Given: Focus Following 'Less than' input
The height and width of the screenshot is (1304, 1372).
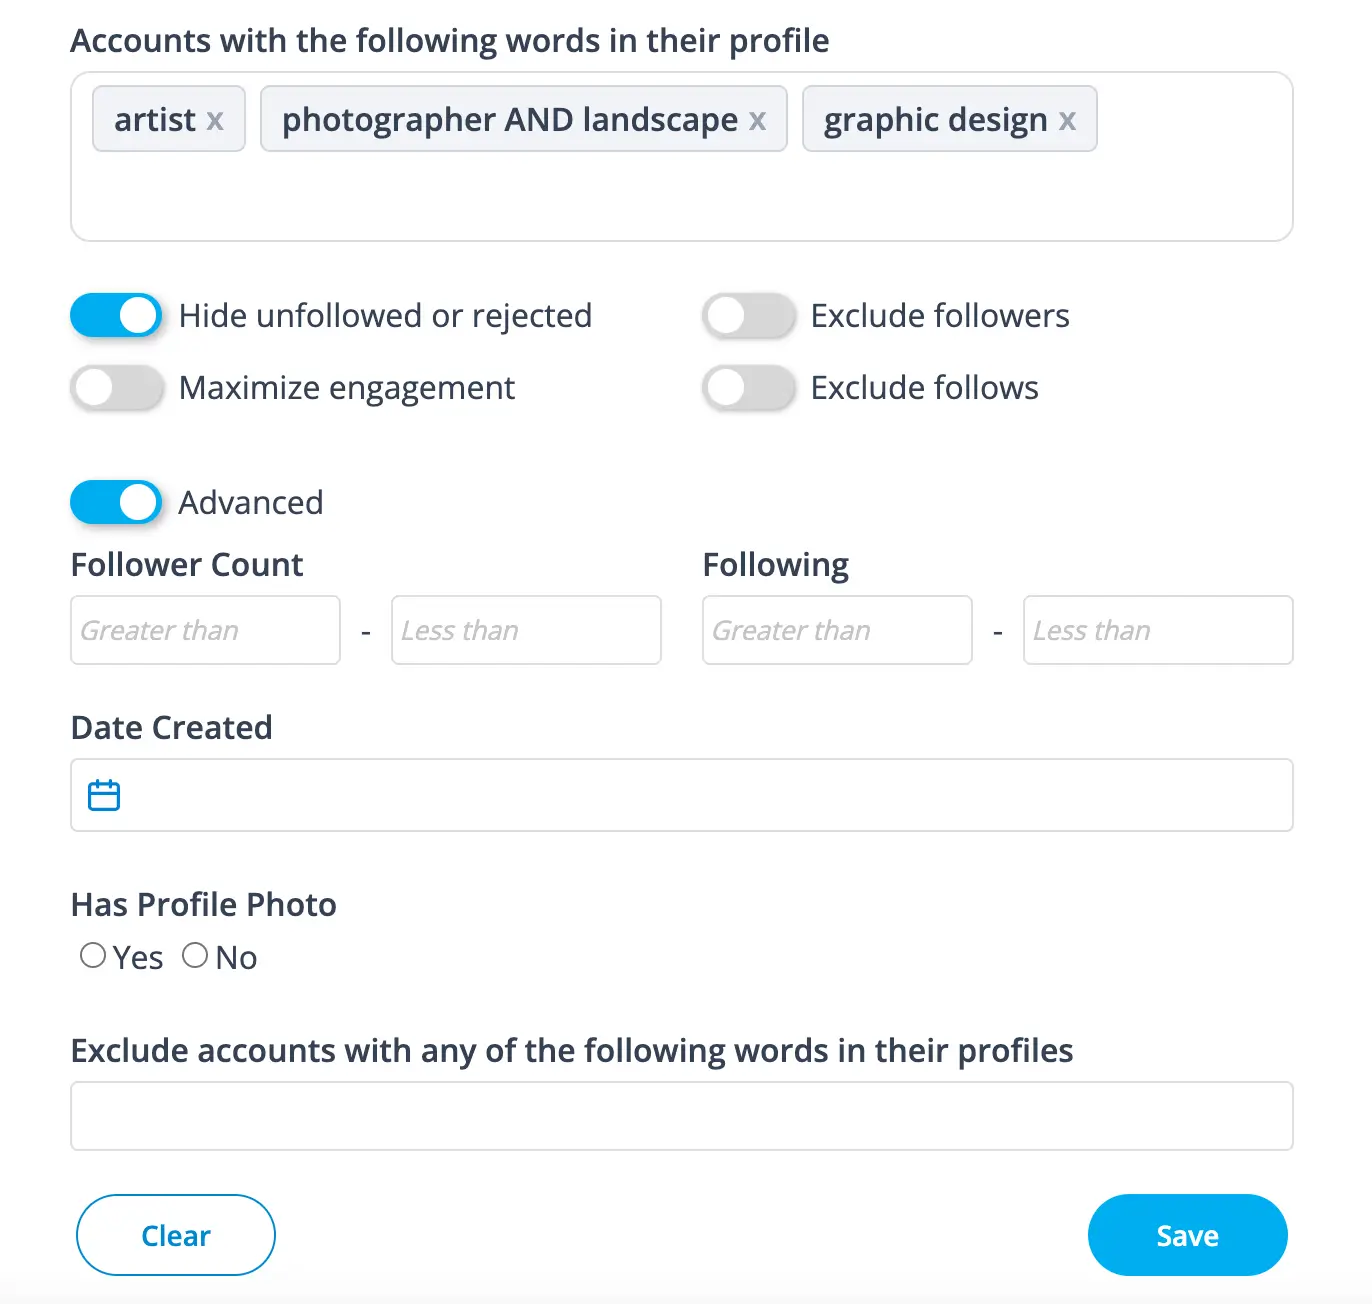Looking at the screenshot, I should click(1158, 630).
